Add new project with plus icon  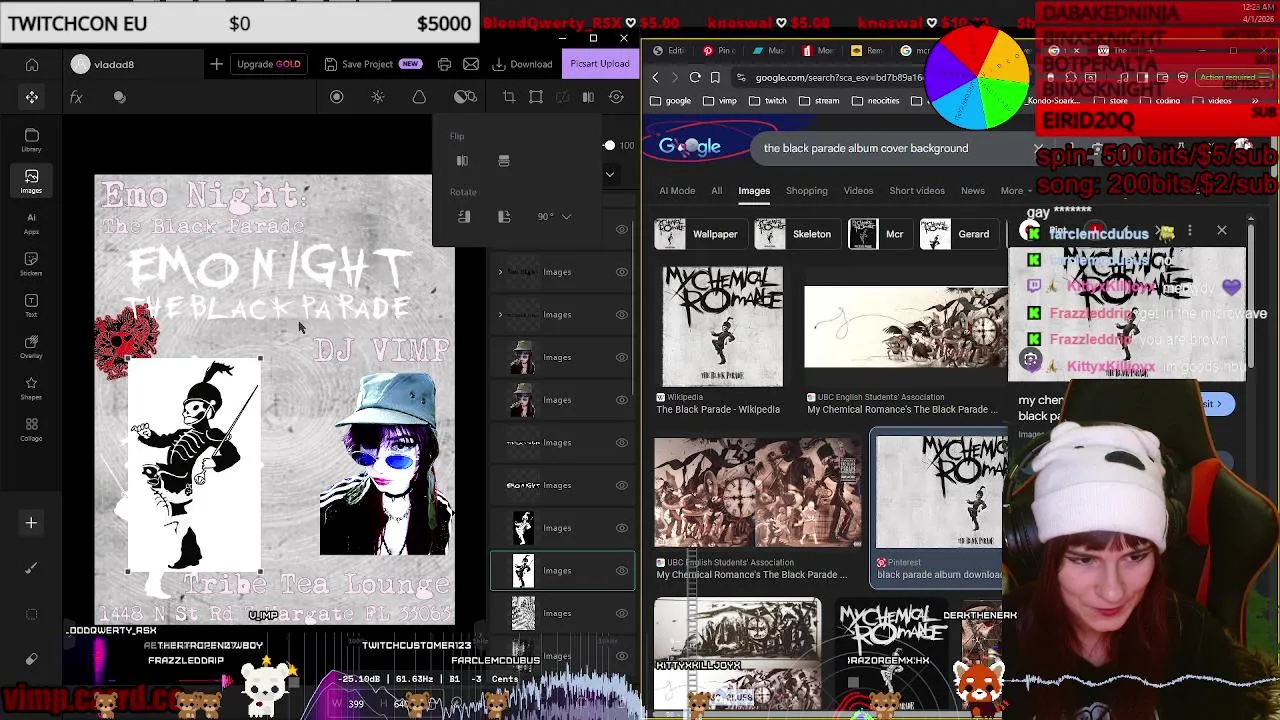tap(216, 64)
